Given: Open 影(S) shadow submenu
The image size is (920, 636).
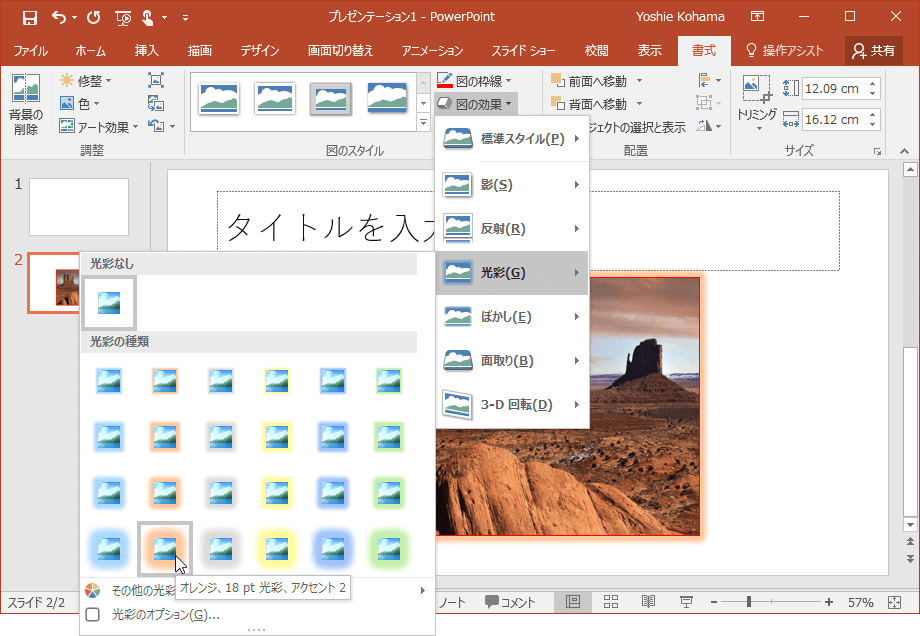Looking at the screenshot, I should 512,185.
